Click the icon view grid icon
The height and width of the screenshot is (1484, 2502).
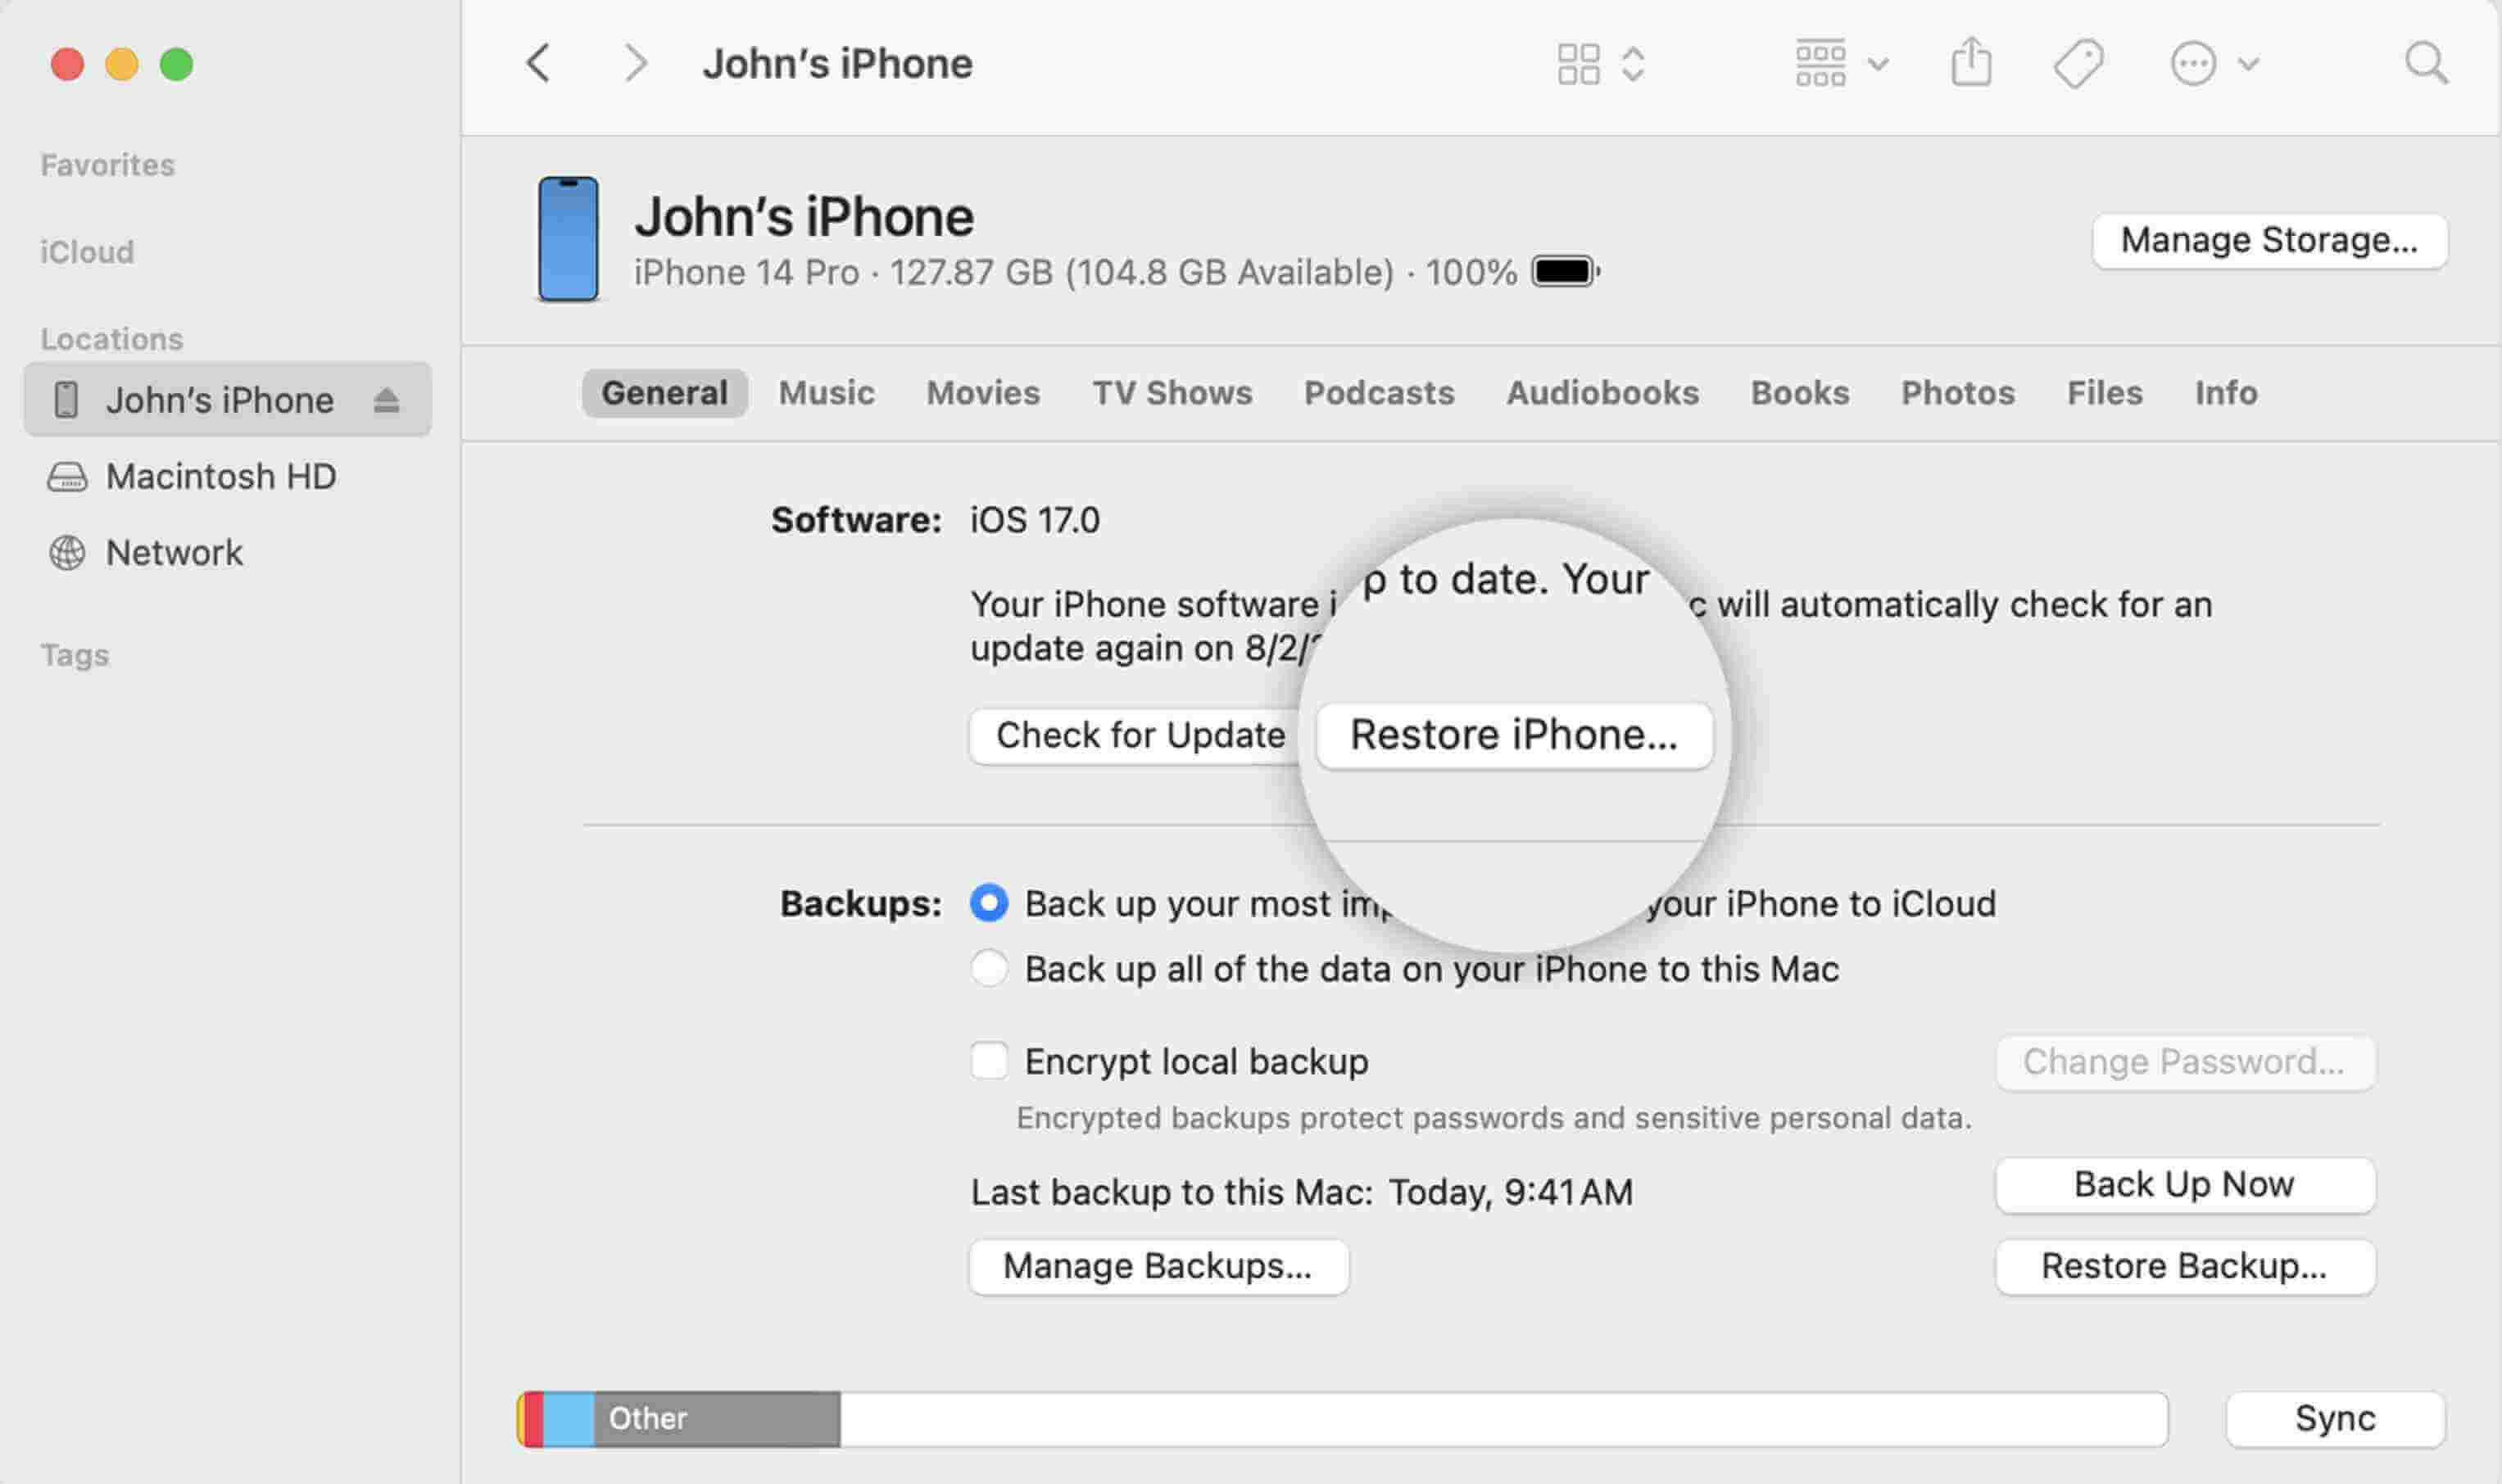1578,64
